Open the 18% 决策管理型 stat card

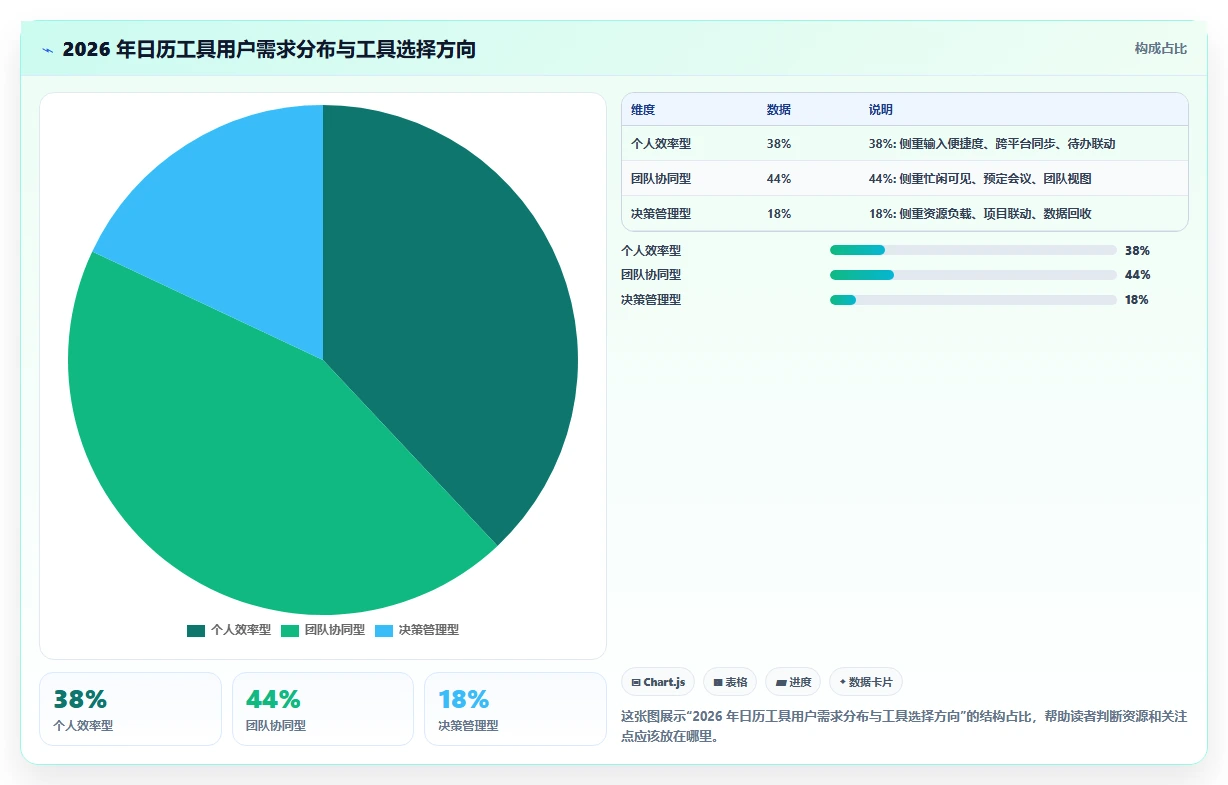coord(515,709)
